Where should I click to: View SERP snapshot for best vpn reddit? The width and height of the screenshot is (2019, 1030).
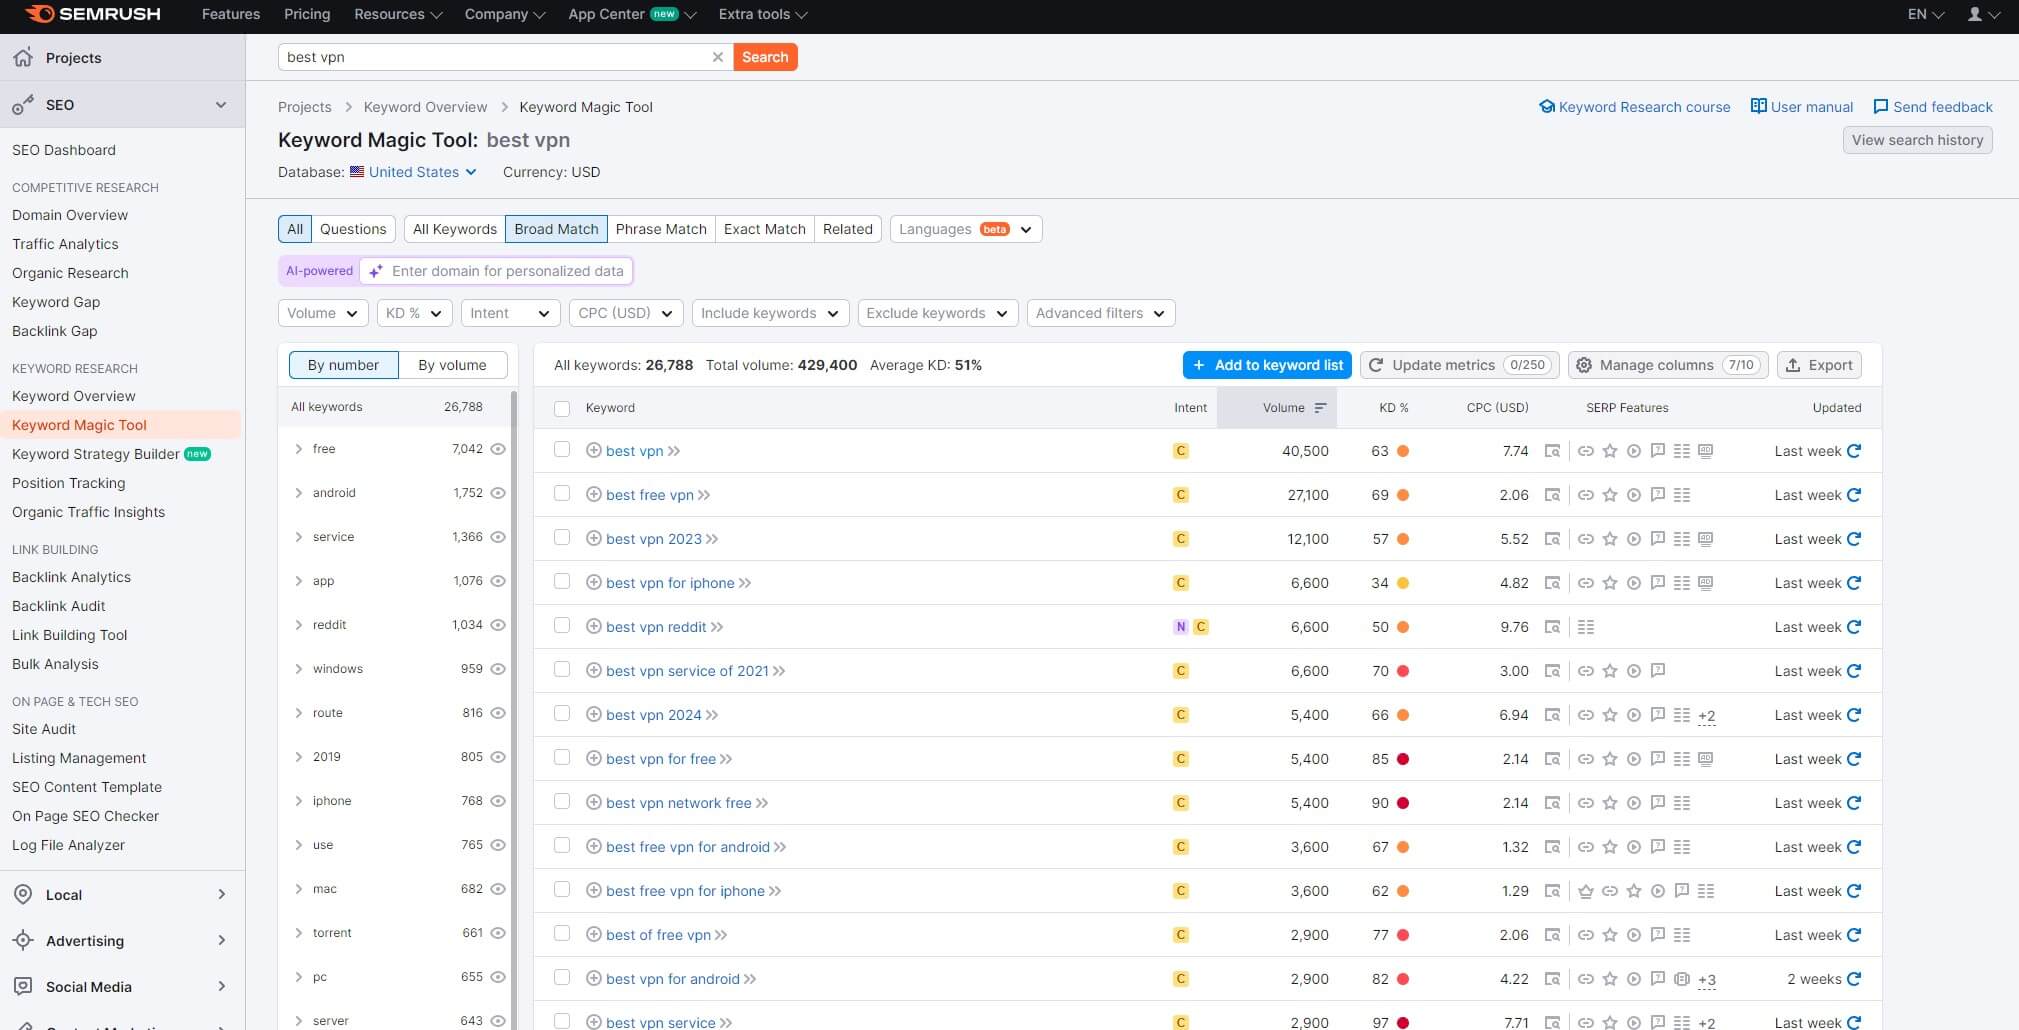[1552, 627]
